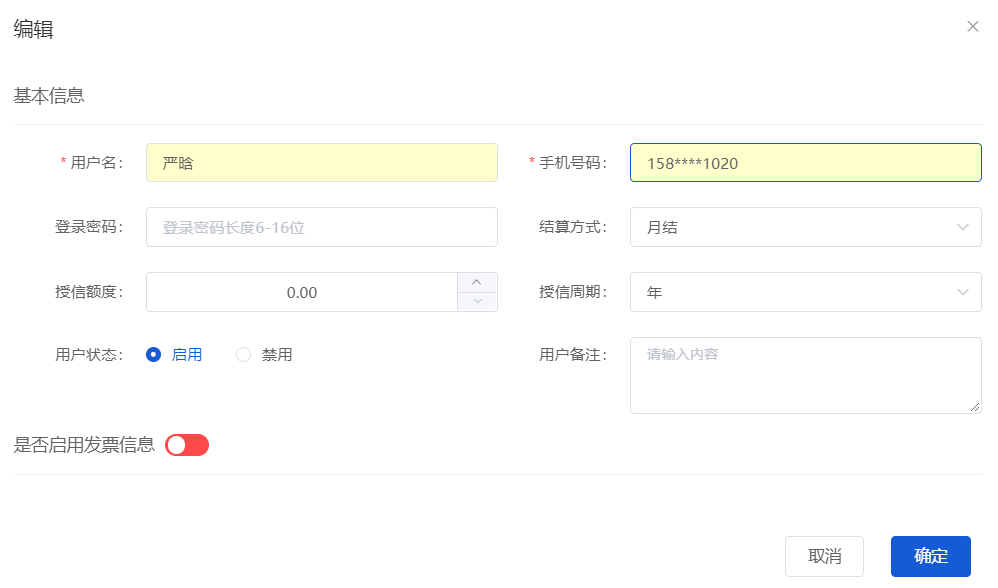Viewport: 998px width, 588px height.
Task: Close the 编辑 dialog with the X icon
Action: point(972,27)
